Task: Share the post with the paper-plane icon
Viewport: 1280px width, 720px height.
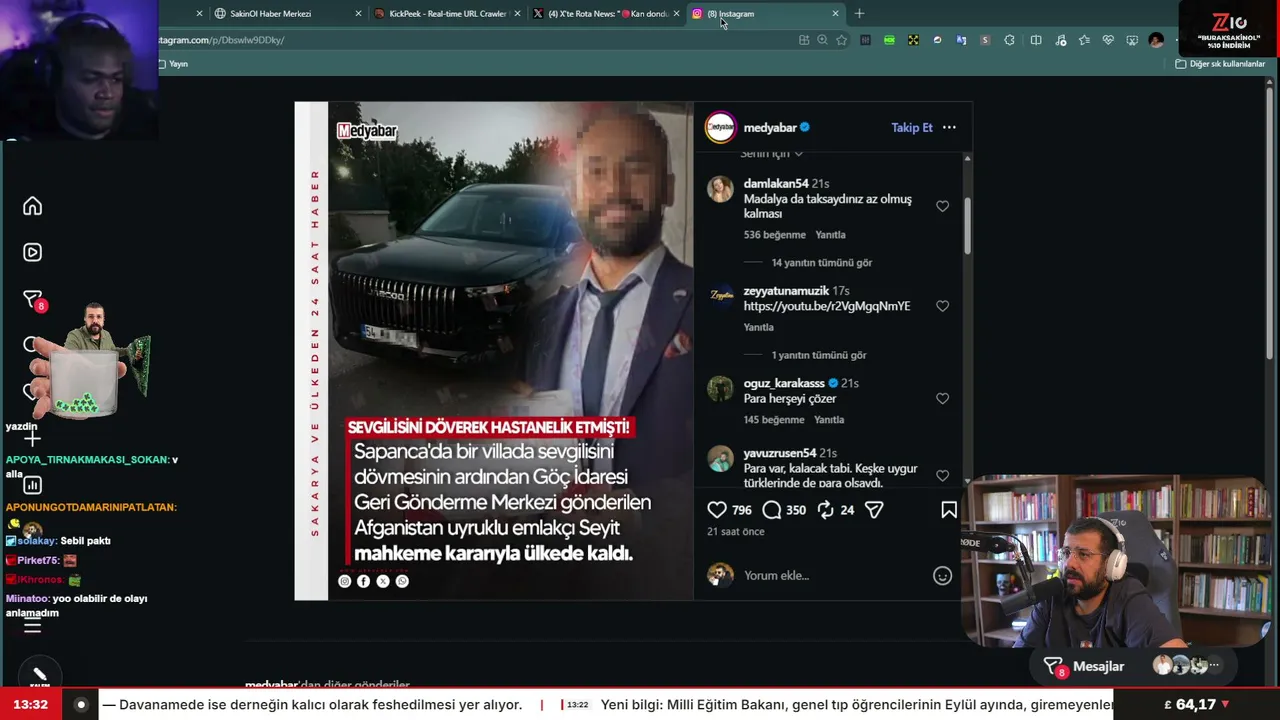Action: (874, 510)
